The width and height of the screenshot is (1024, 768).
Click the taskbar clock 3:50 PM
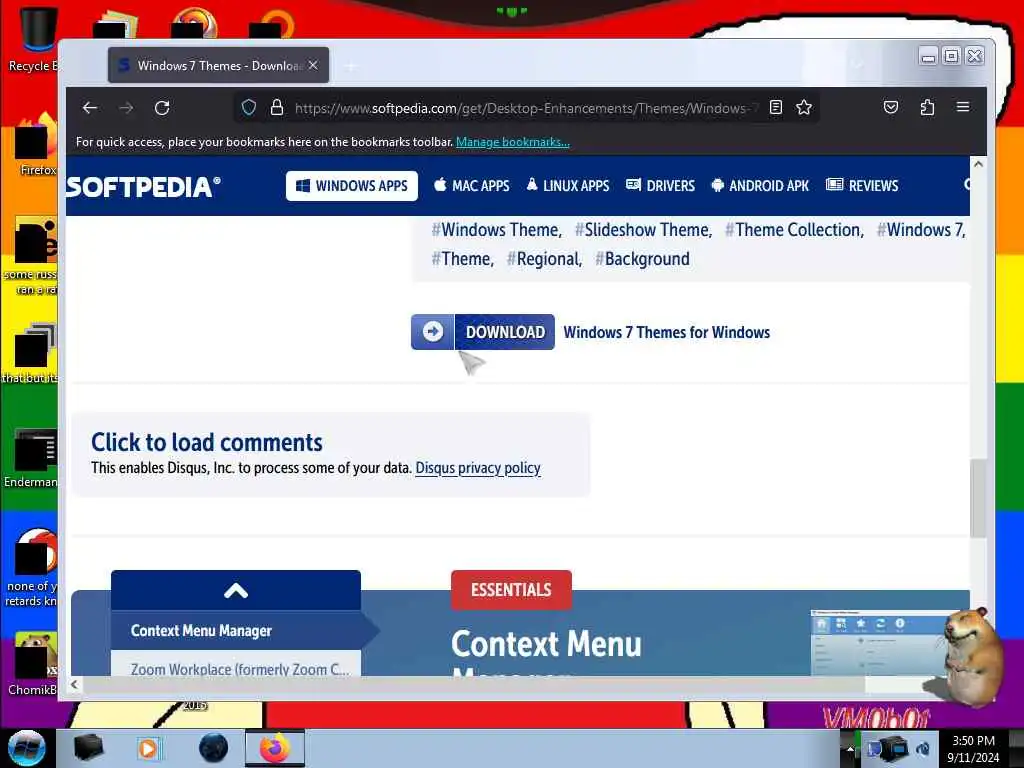[x=973, y=748]
